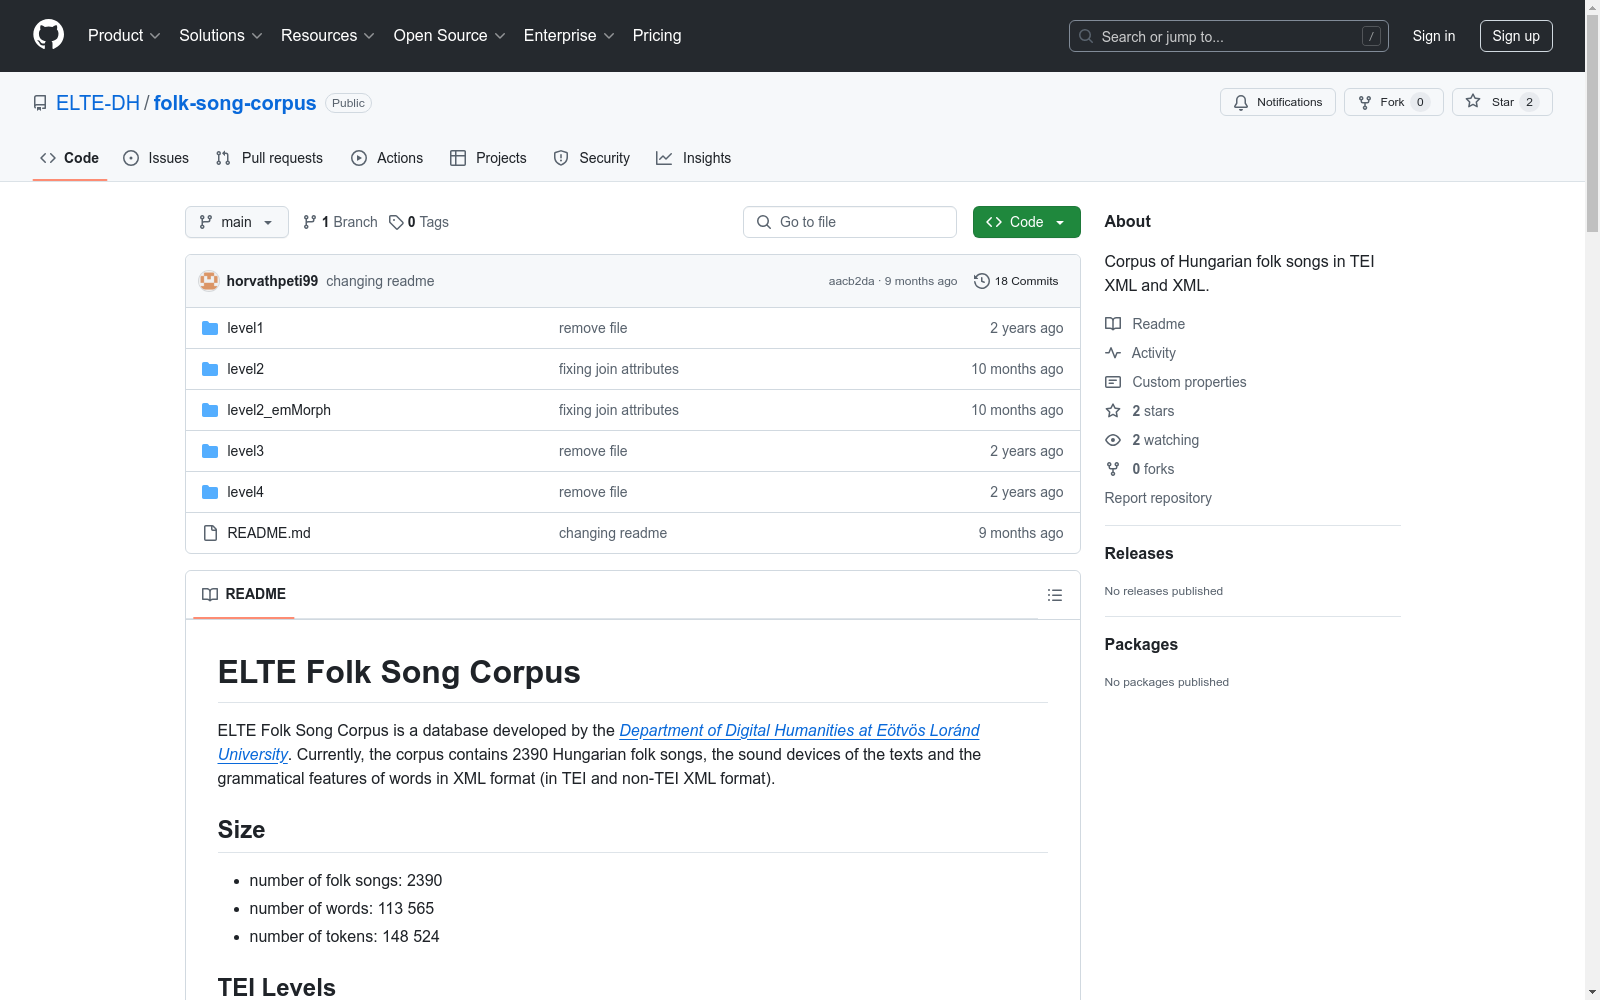The image size is (1600, 1000).
Task: Expand the Resources menu
Action: (328, 35)
